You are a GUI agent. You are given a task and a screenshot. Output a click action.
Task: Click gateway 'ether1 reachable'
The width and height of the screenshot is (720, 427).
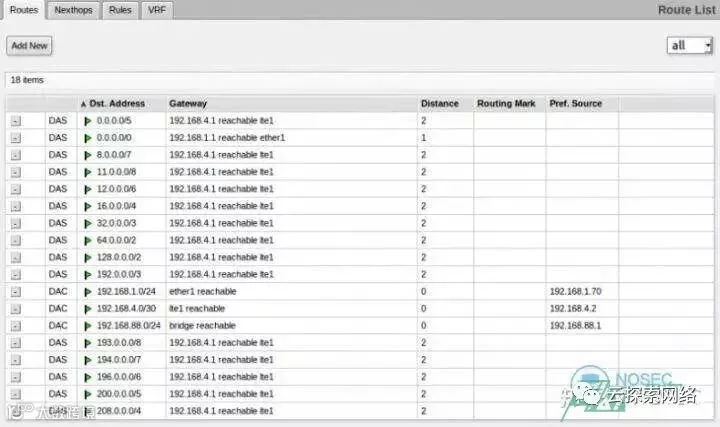[x=202, y=292]
